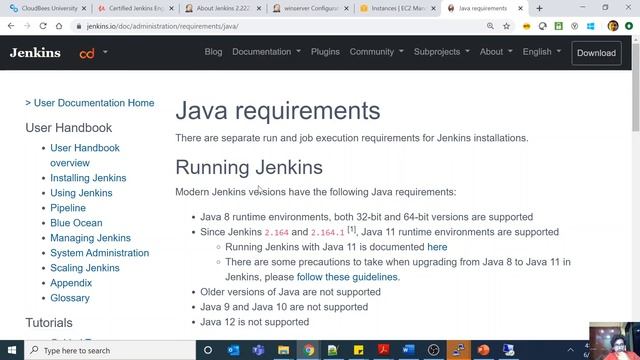Viewport: 640px width, 360px height.
Task: Open the Blog nav link
Action: click(213, 52)
